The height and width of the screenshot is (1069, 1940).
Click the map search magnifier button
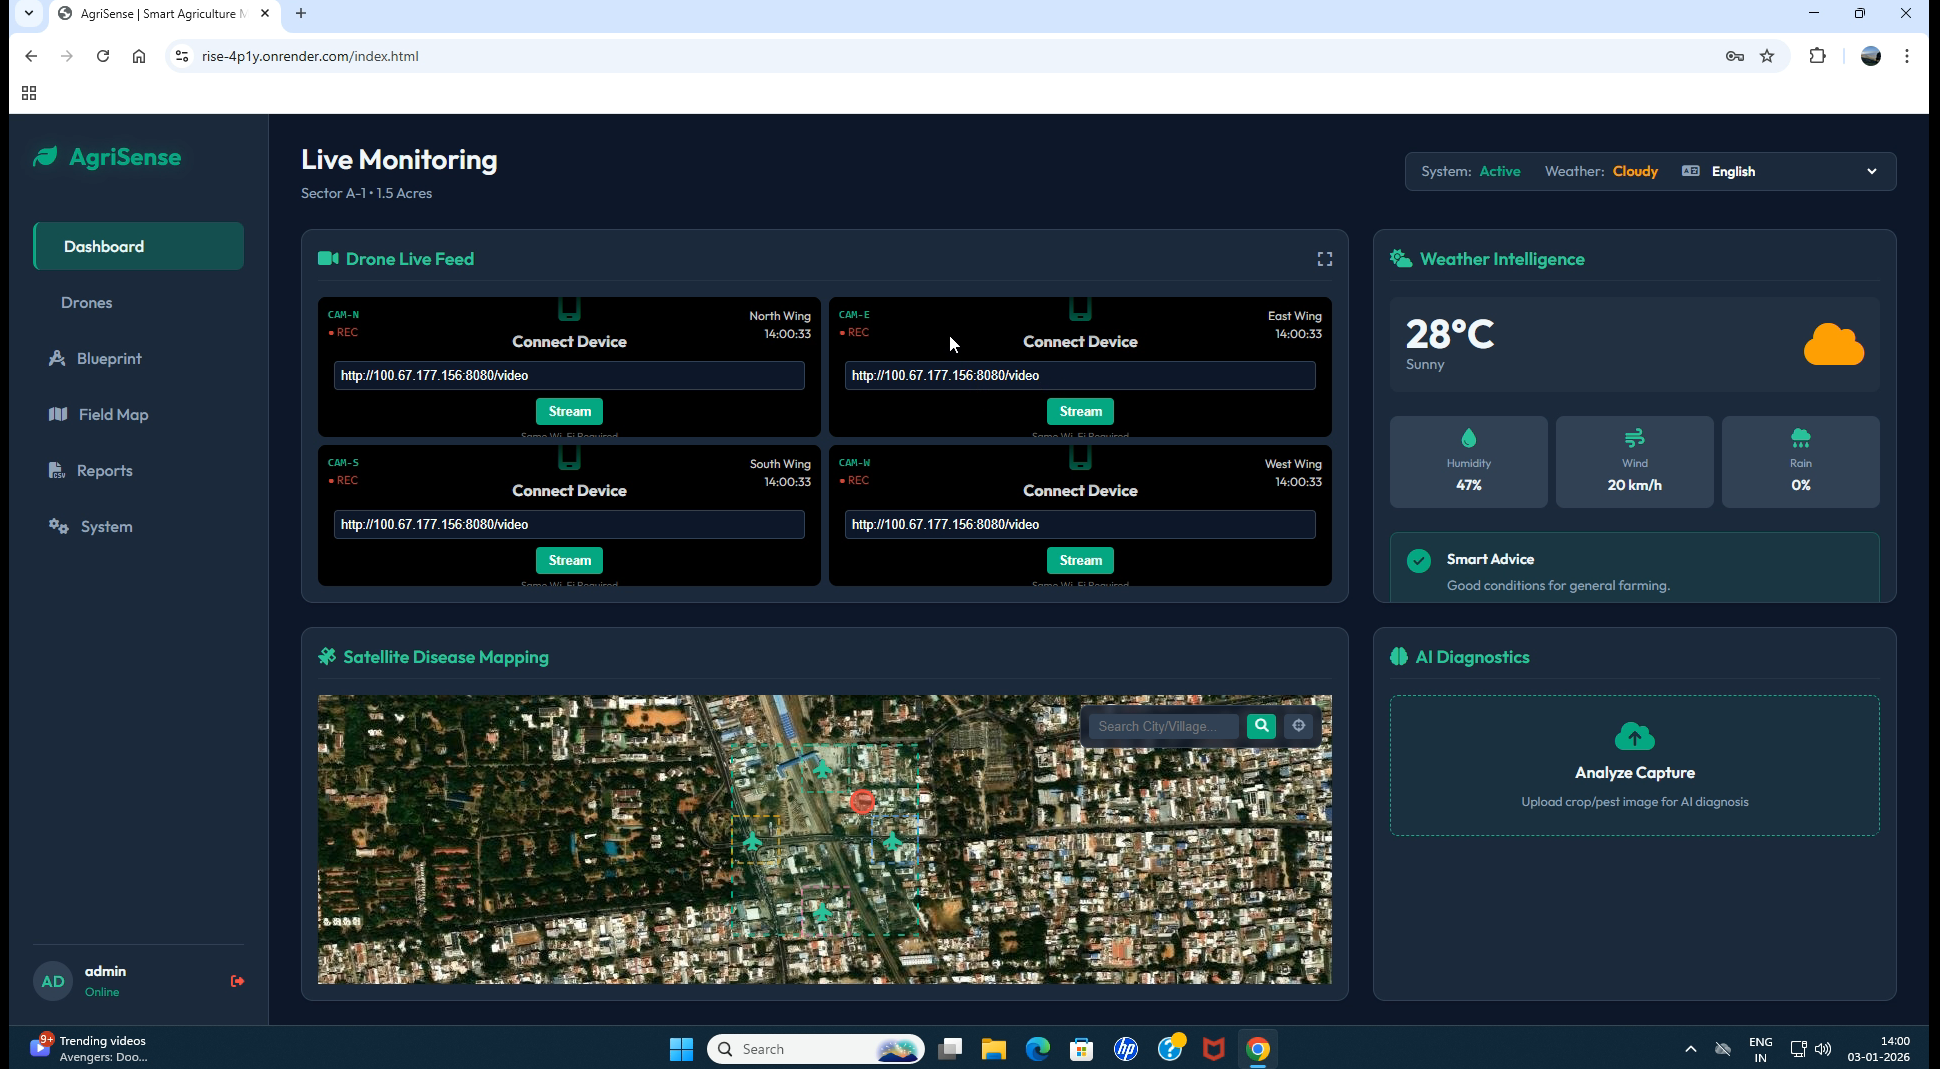1261,726
